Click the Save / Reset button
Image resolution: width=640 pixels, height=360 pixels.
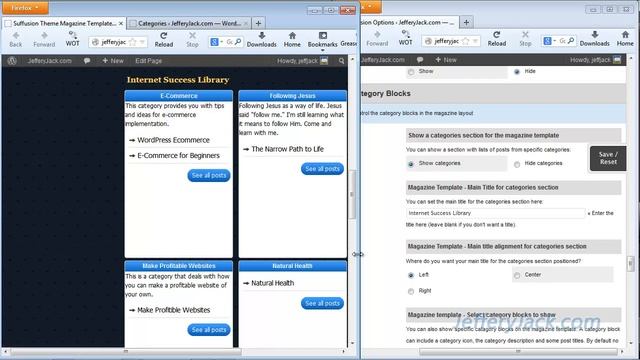click(608, 158)
